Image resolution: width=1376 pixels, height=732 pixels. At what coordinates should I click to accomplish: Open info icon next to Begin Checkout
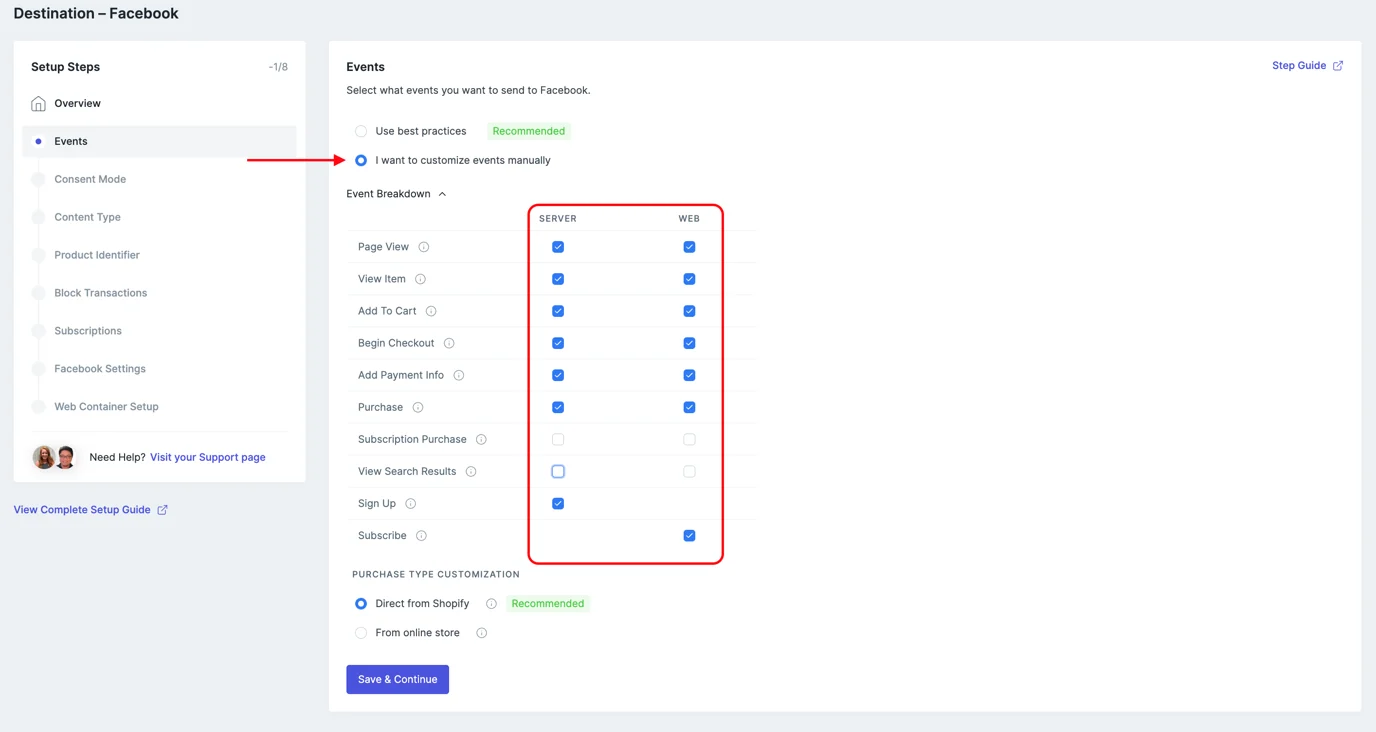point(449,343)
